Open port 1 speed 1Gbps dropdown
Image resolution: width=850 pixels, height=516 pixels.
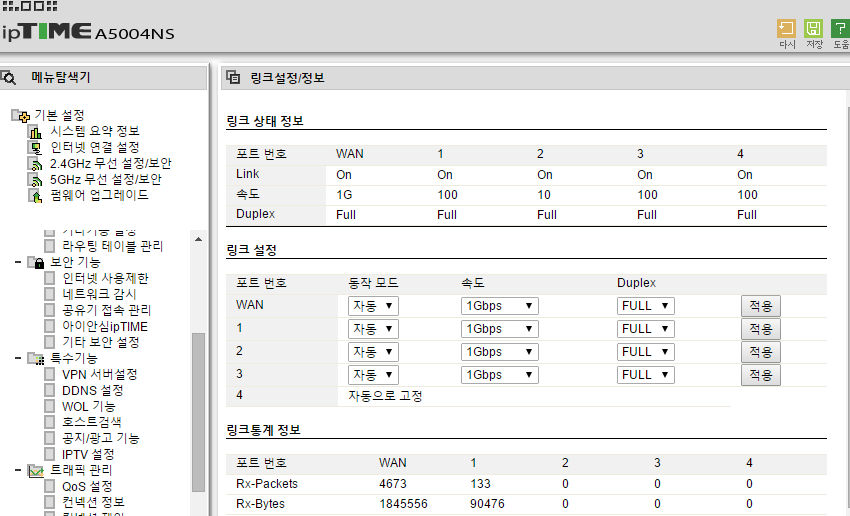click(x=500, y=329)
